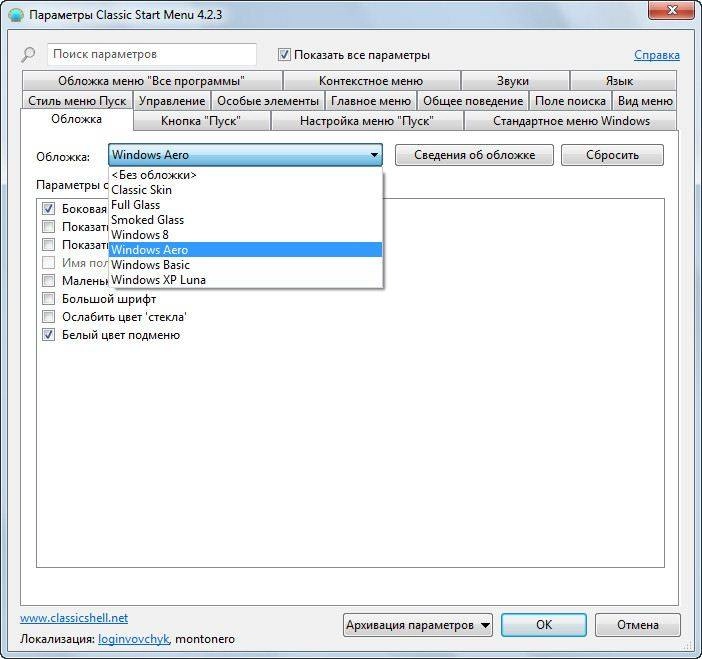Click the magnifier search icon
The width and height of the screenshot is (702, 659).
(x=28, y=55)
